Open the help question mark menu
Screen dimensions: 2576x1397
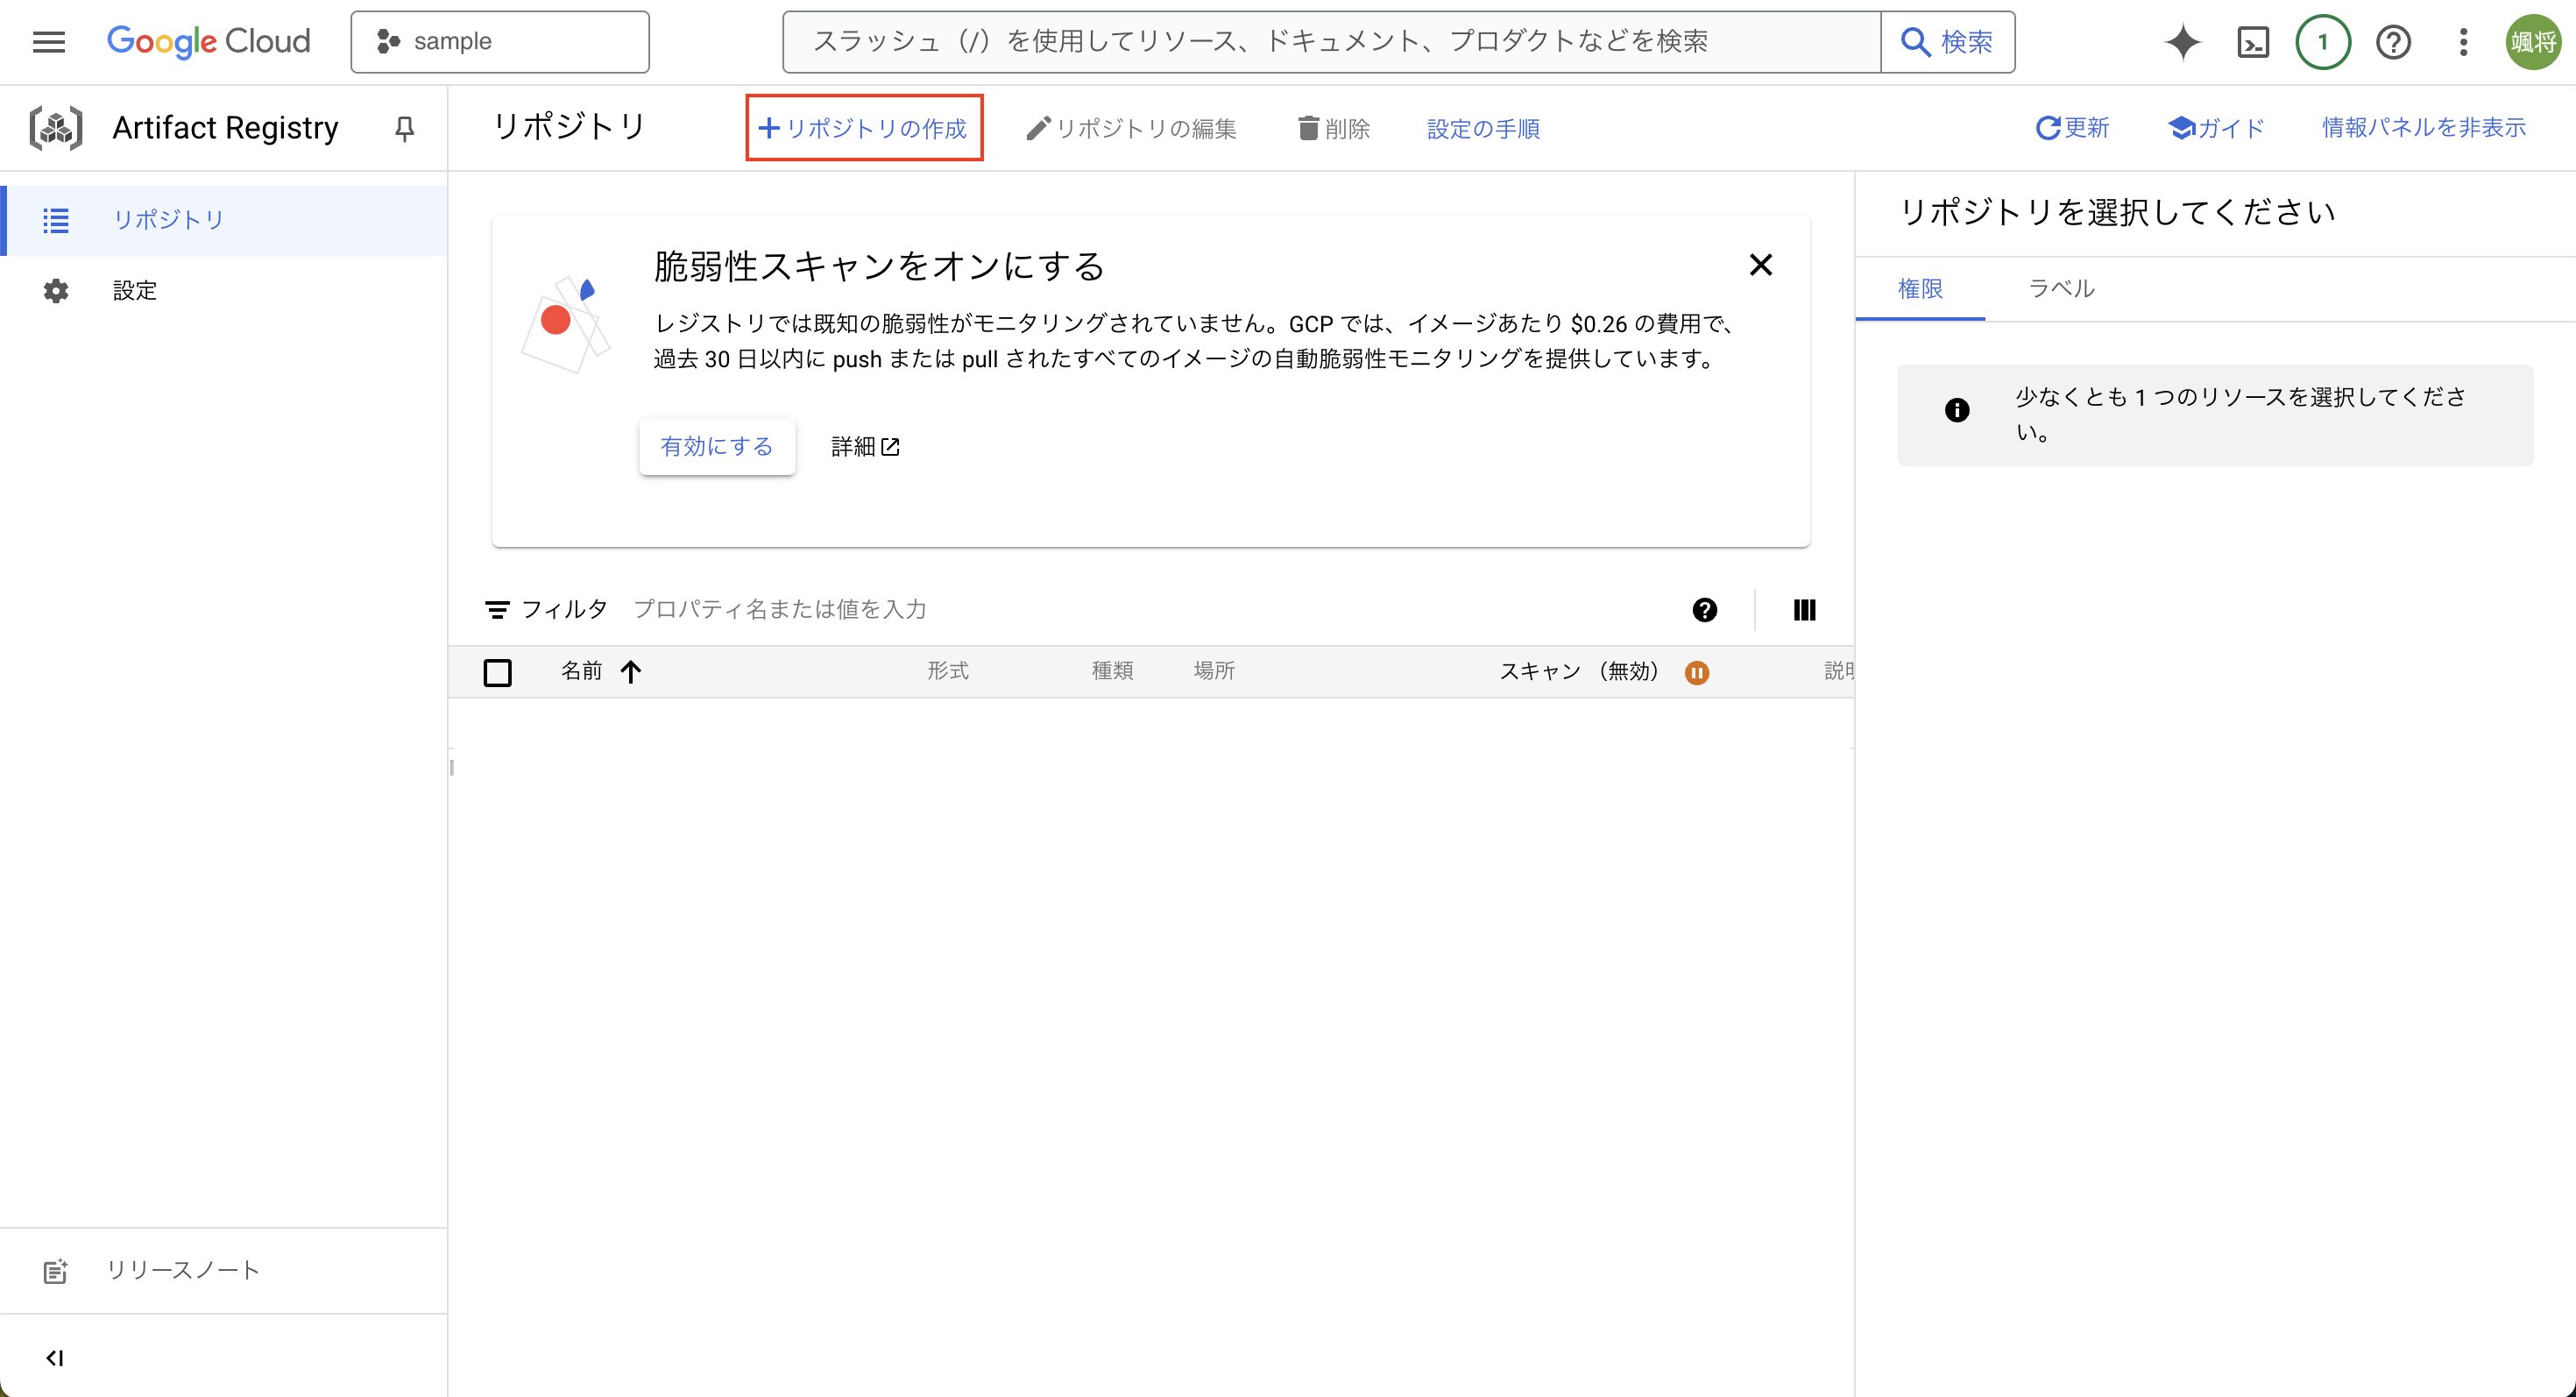(x=2393, y=42)
